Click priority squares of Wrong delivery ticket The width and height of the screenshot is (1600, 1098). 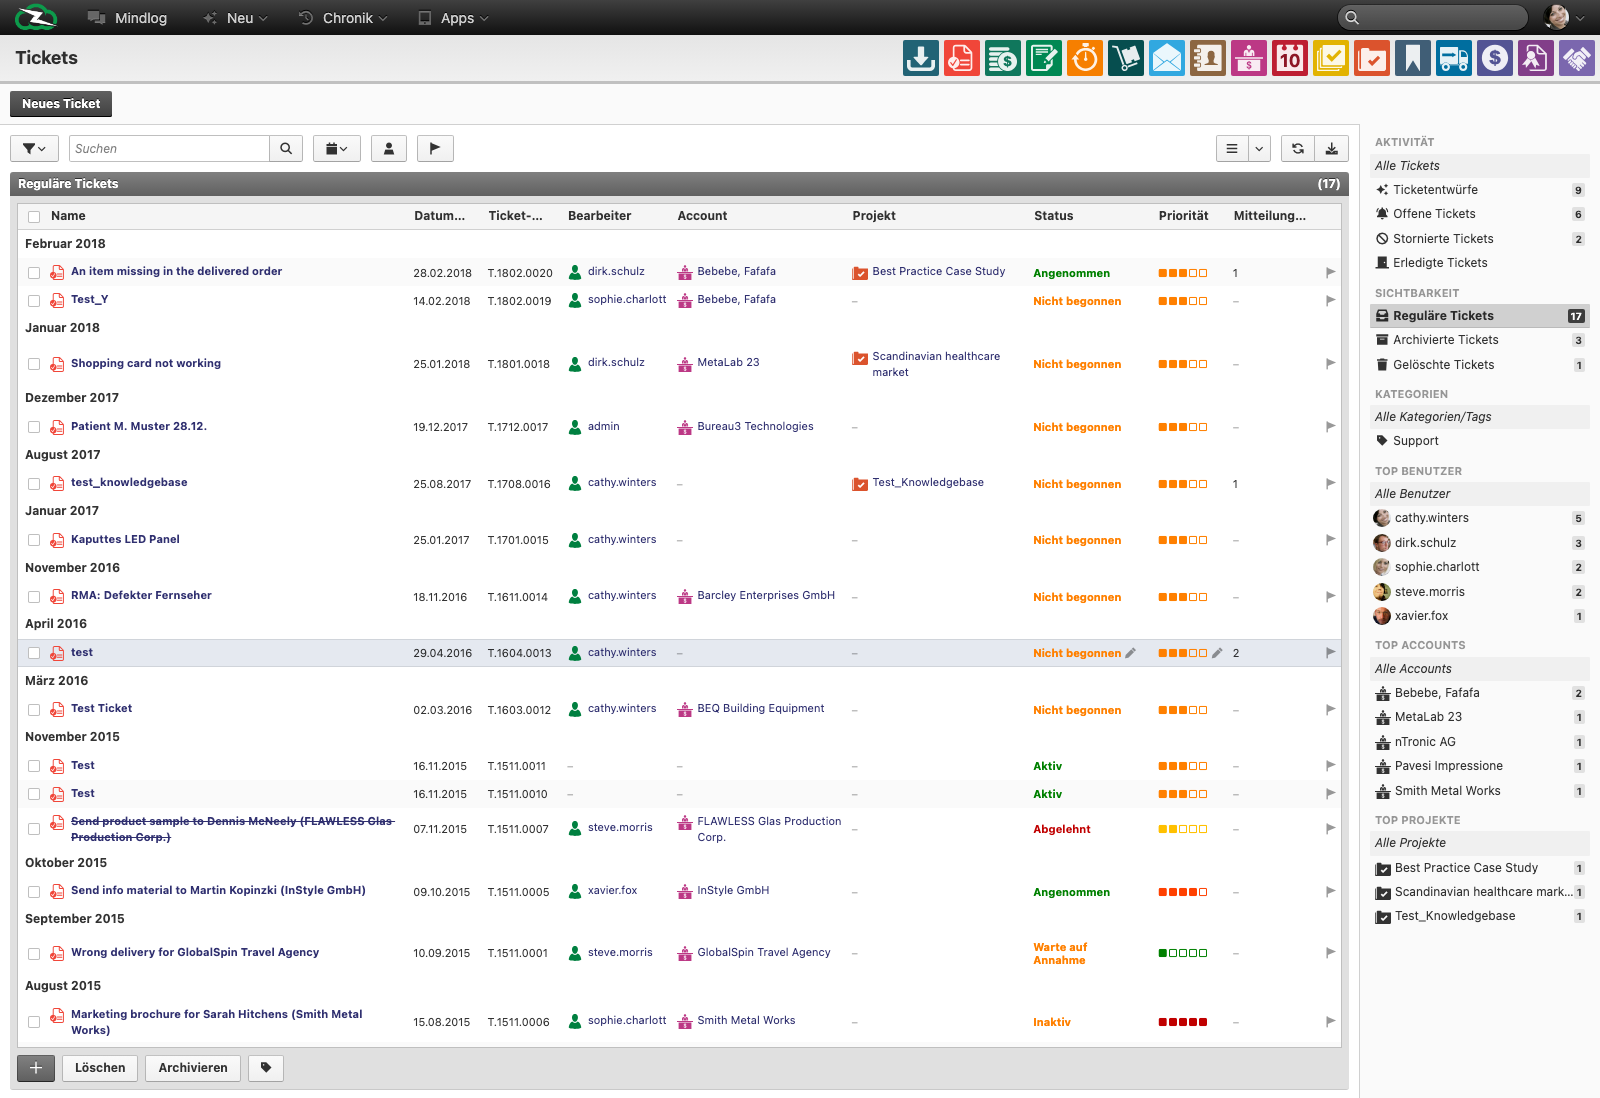[x=1183, y=953]
